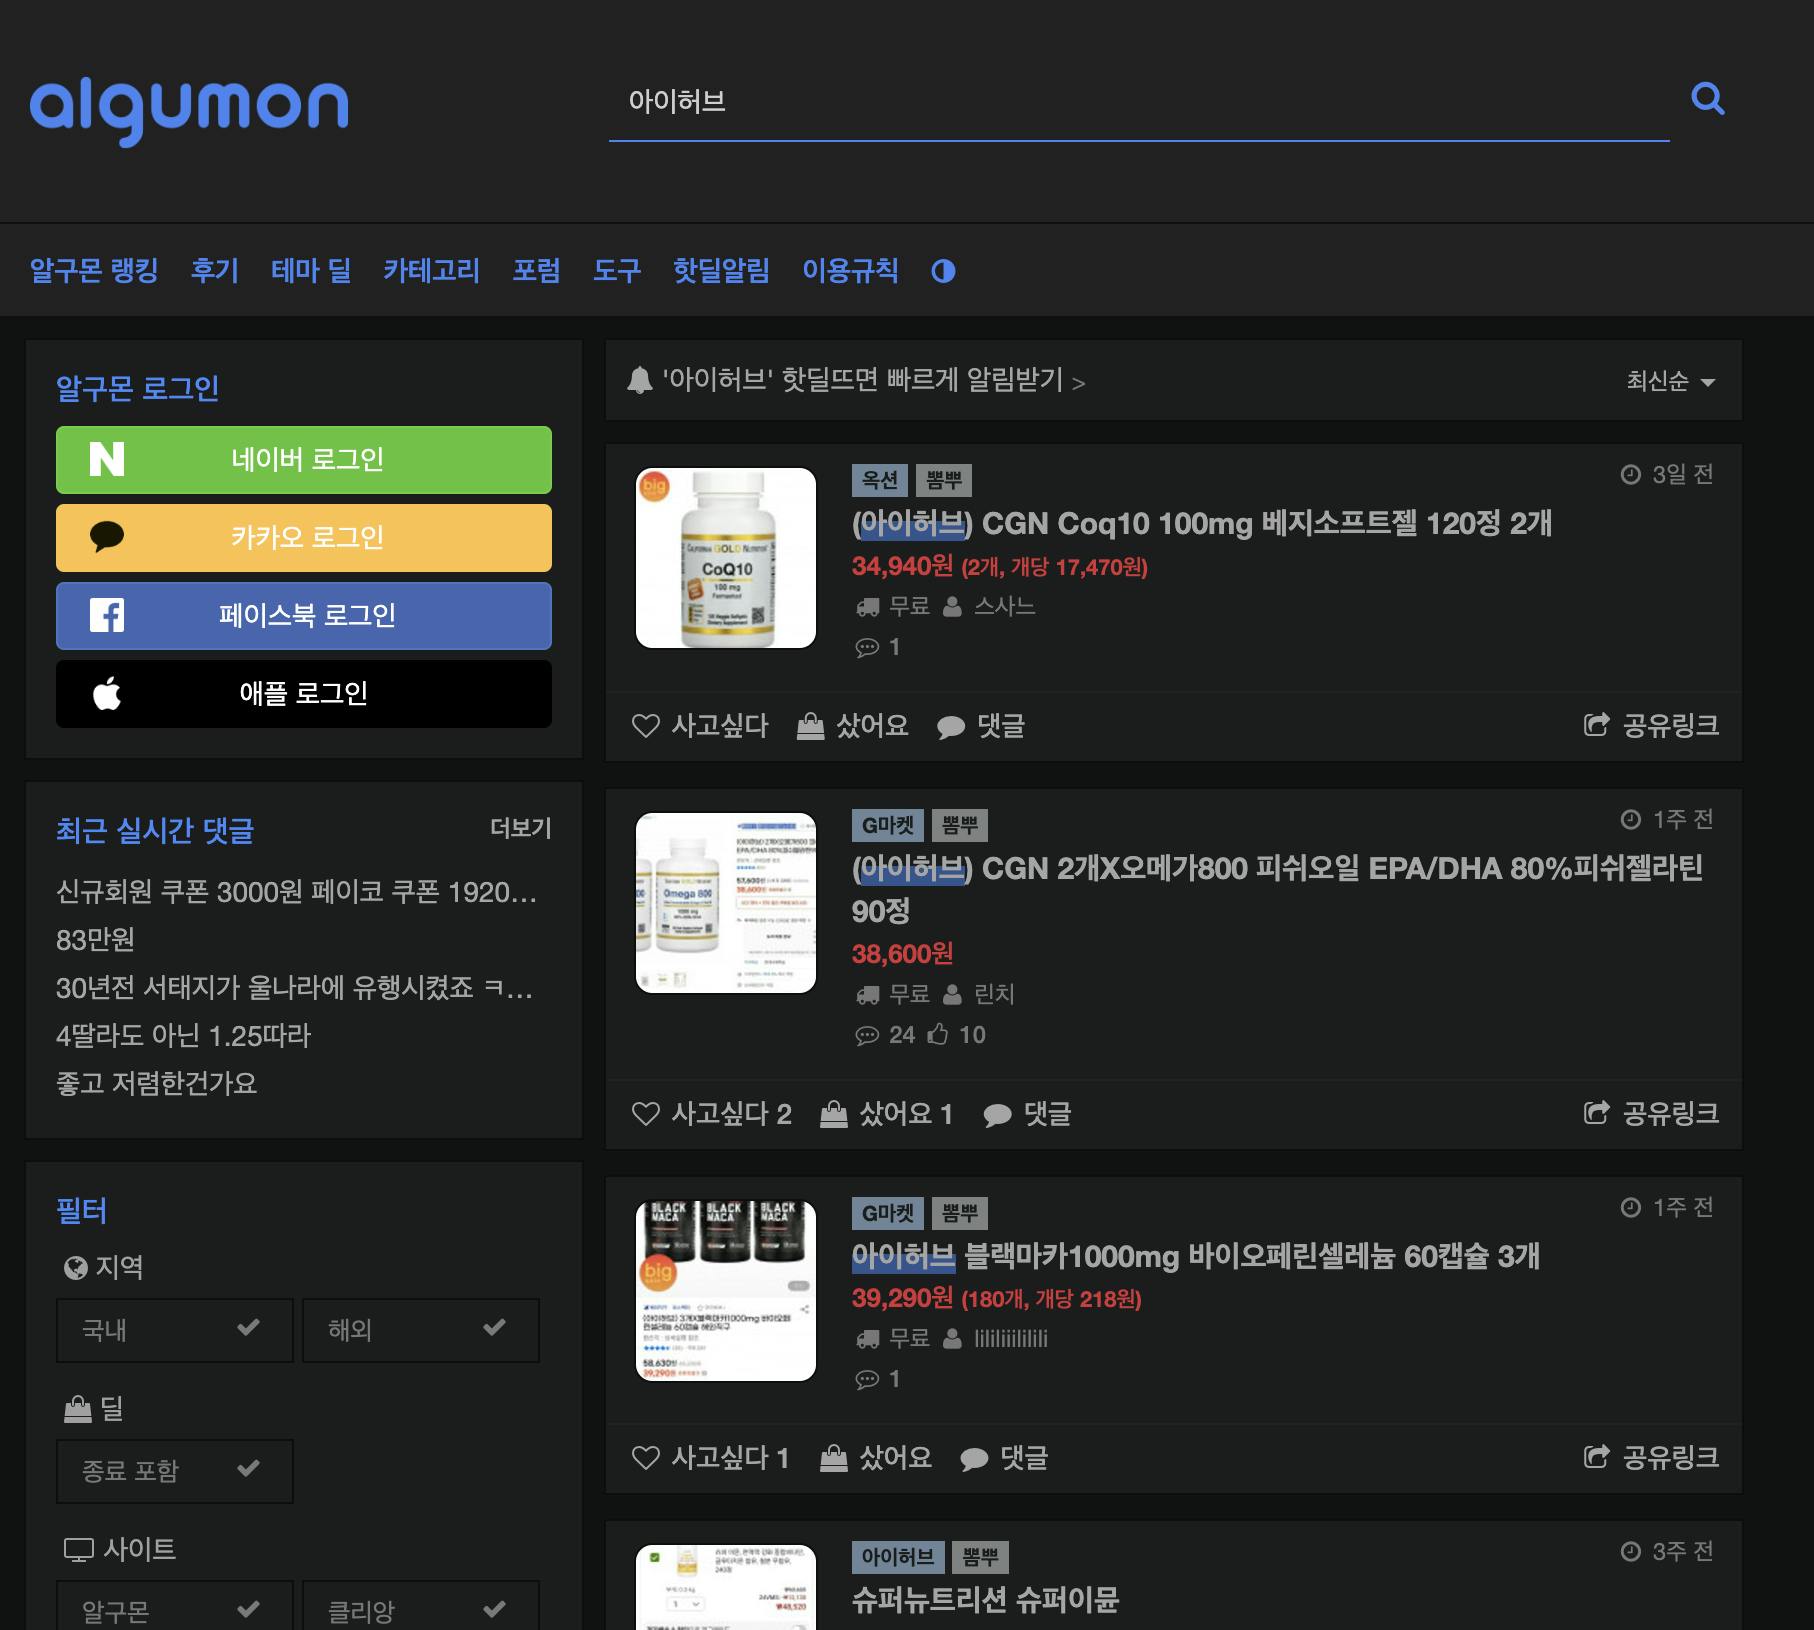This screenshot has width=1814, height=1630.
Task: Open recent comment '83만원'
Action: [96, 940]
